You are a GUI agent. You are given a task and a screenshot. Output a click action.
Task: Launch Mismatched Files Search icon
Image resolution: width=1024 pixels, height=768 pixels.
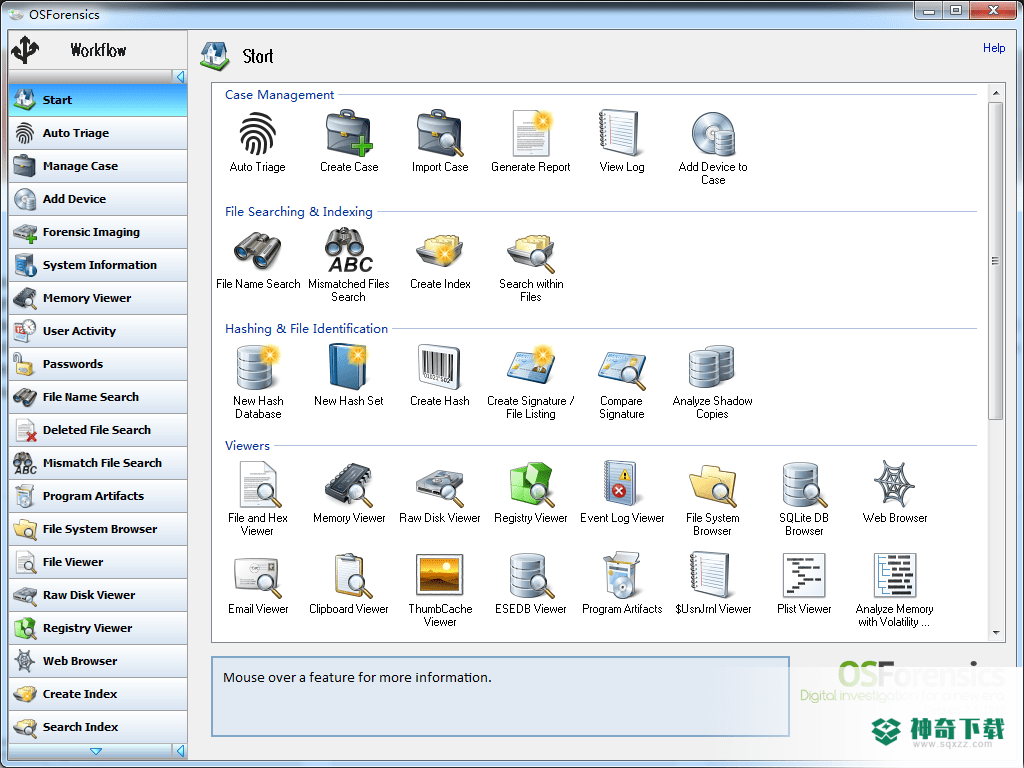coord(349,251)
